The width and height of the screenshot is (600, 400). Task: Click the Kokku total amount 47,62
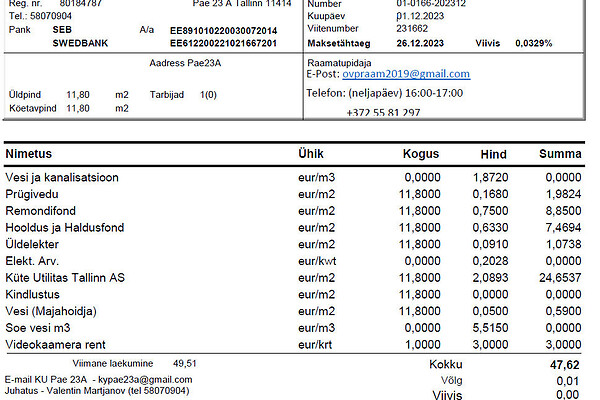coord(564,365)
